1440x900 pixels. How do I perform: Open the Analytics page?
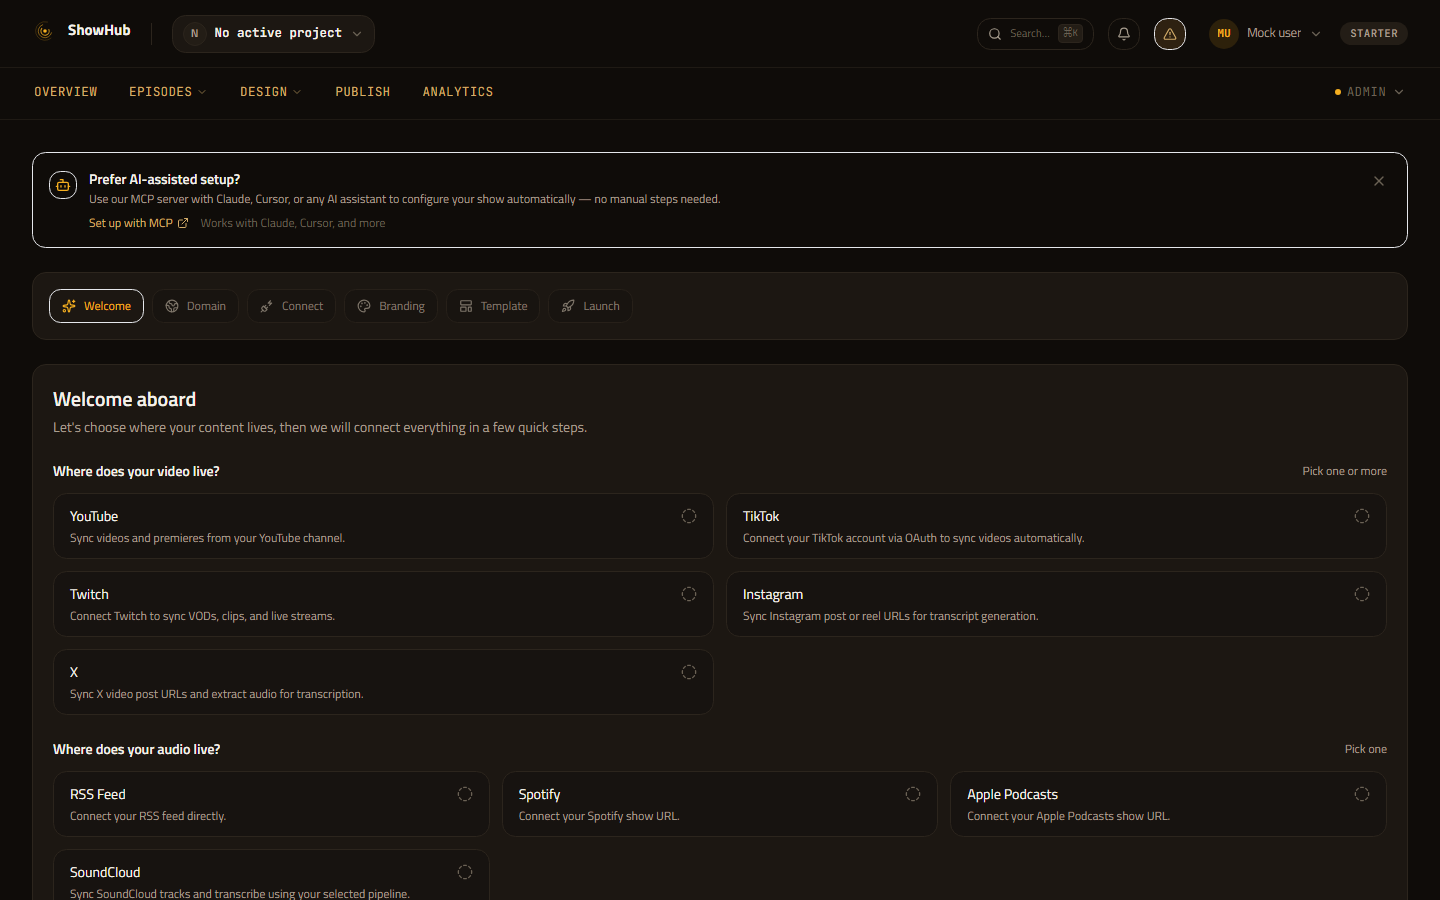458,92
